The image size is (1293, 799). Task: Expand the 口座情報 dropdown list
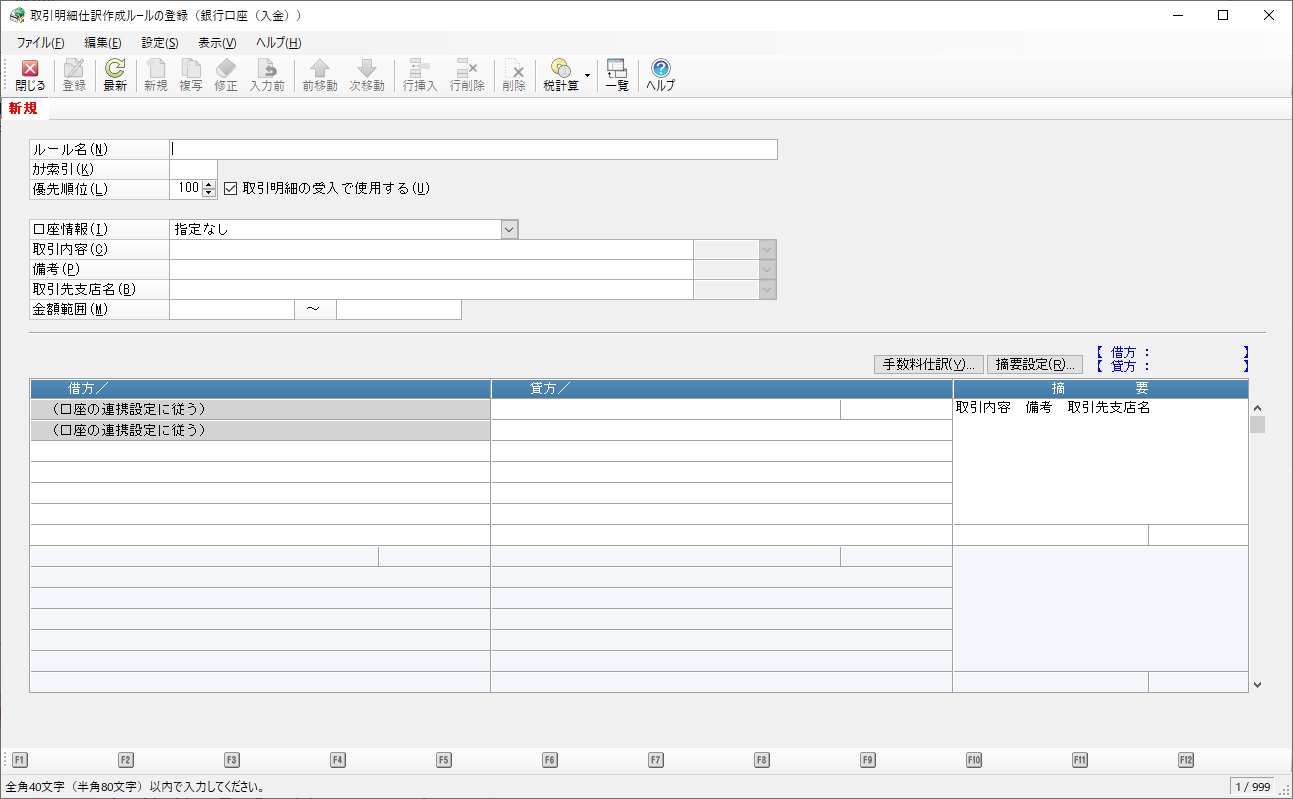coord(509,229)
